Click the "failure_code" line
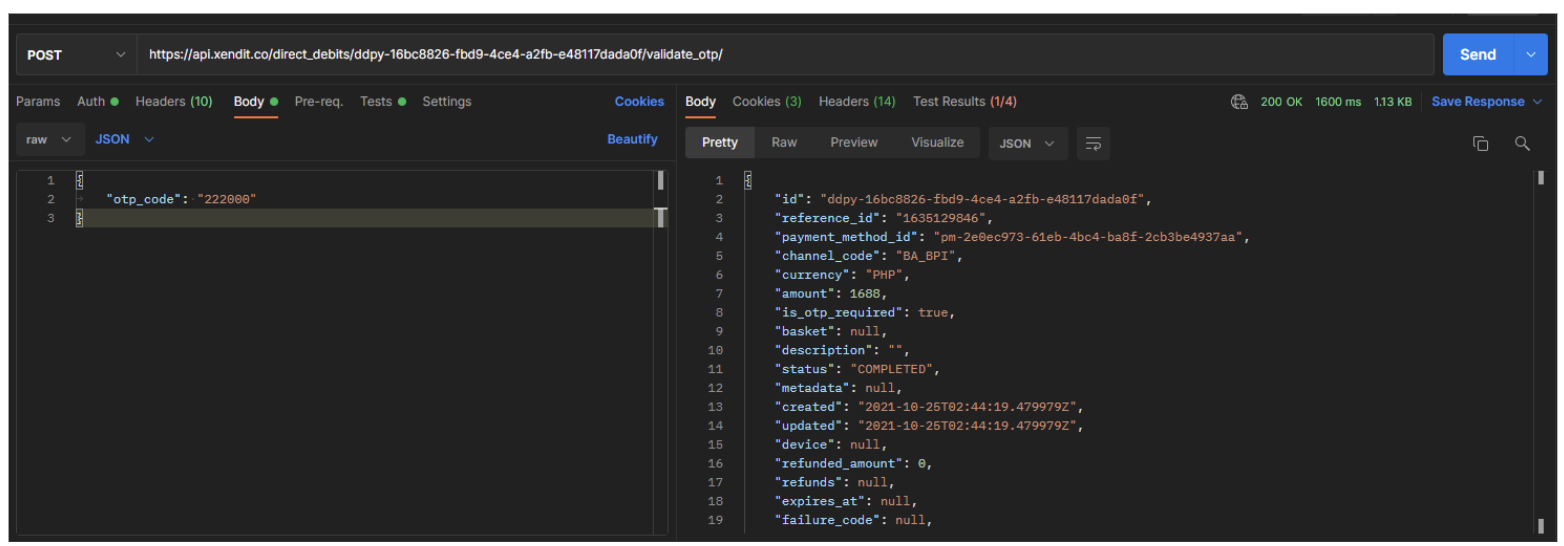 click(x=853, y=521)
